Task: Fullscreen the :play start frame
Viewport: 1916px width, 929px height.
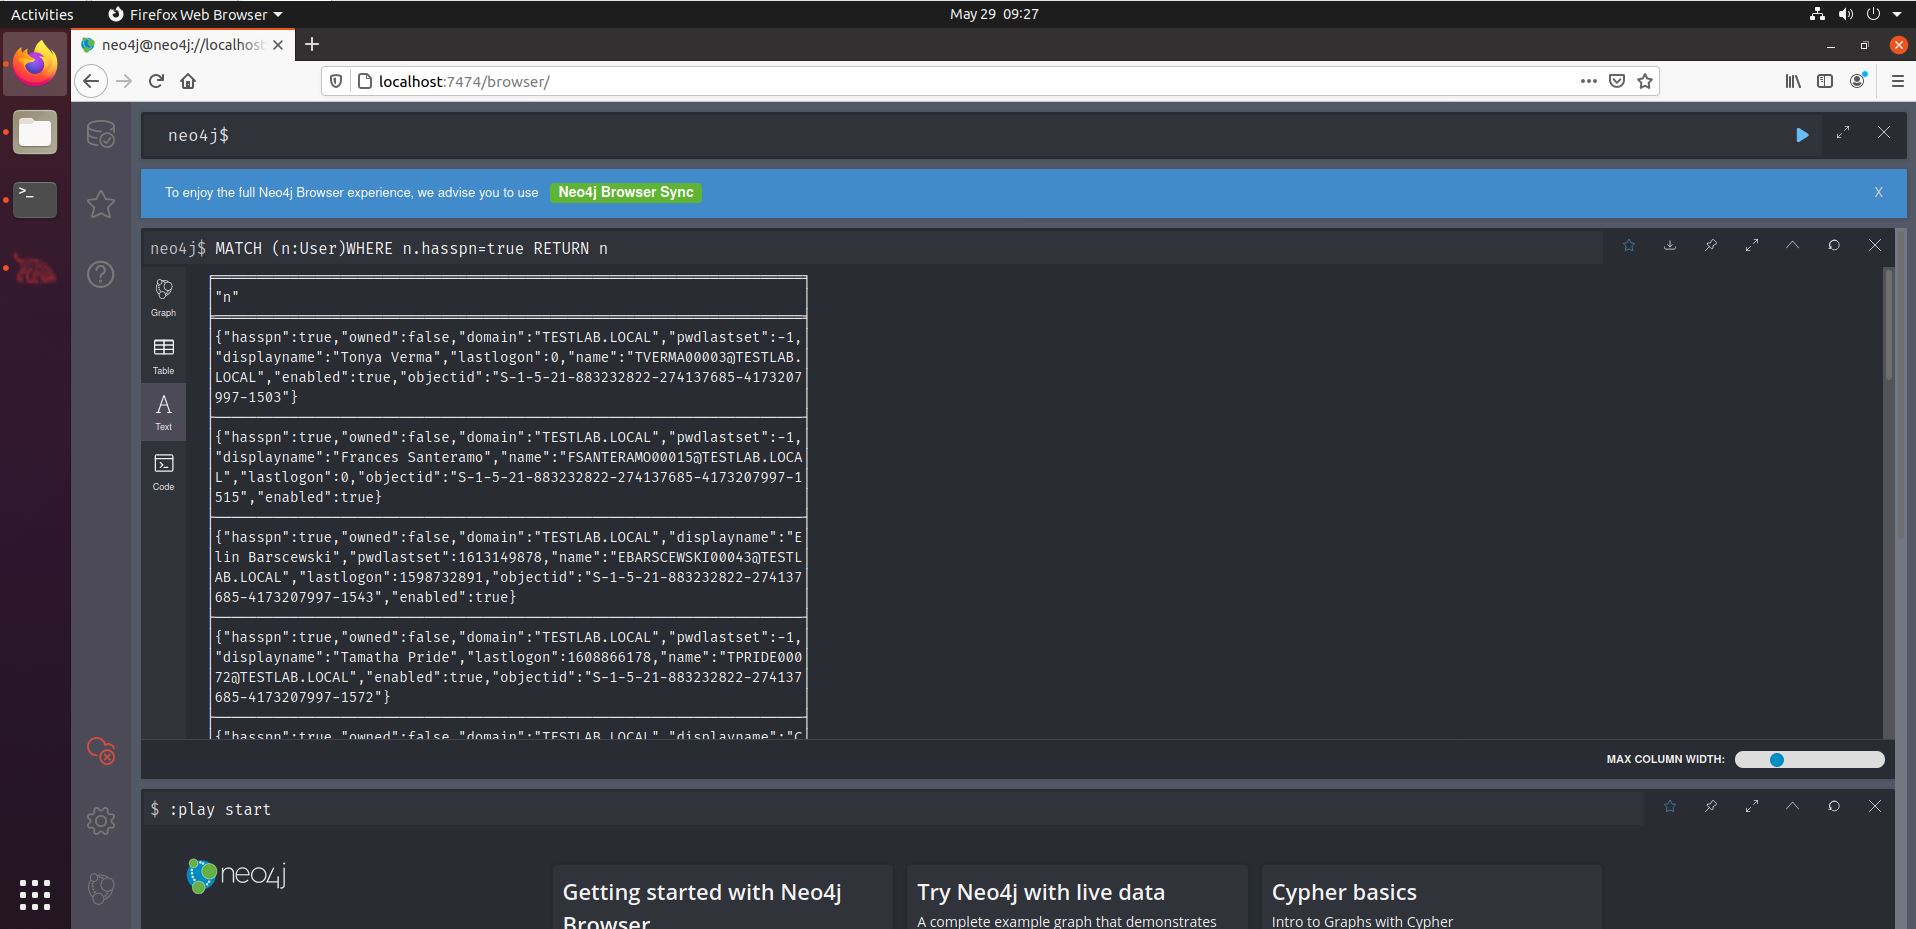Action: pyautogui.click(x=1752, y=806)
